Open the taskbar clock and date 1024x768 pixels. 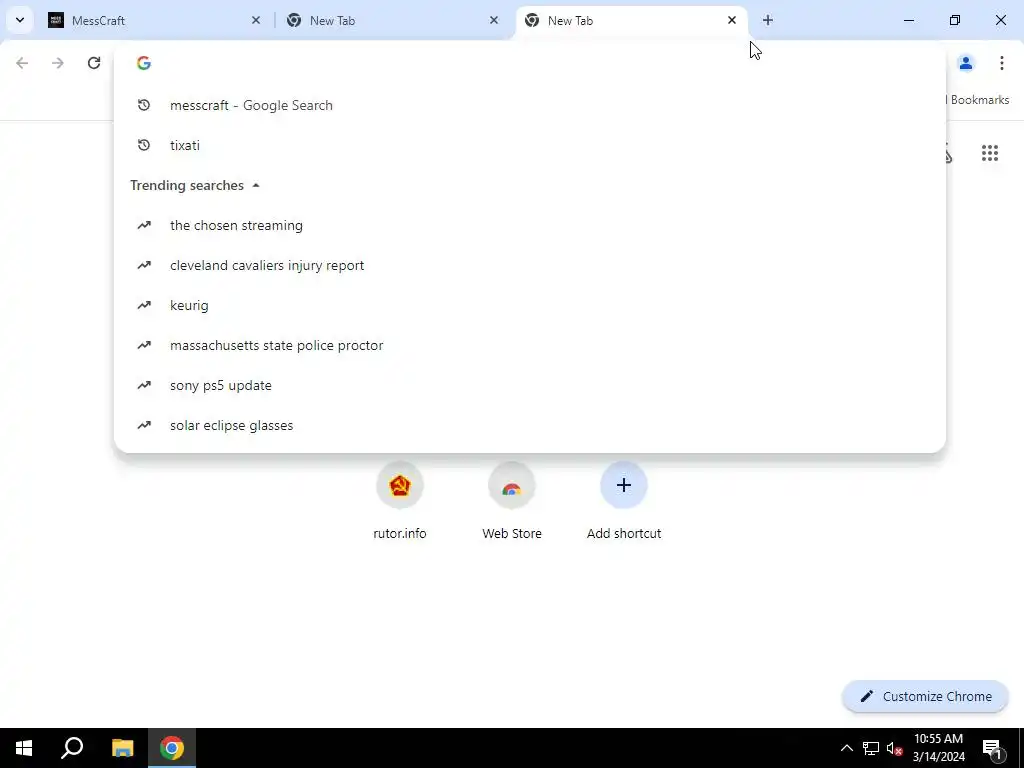click(x=938, y=748)
